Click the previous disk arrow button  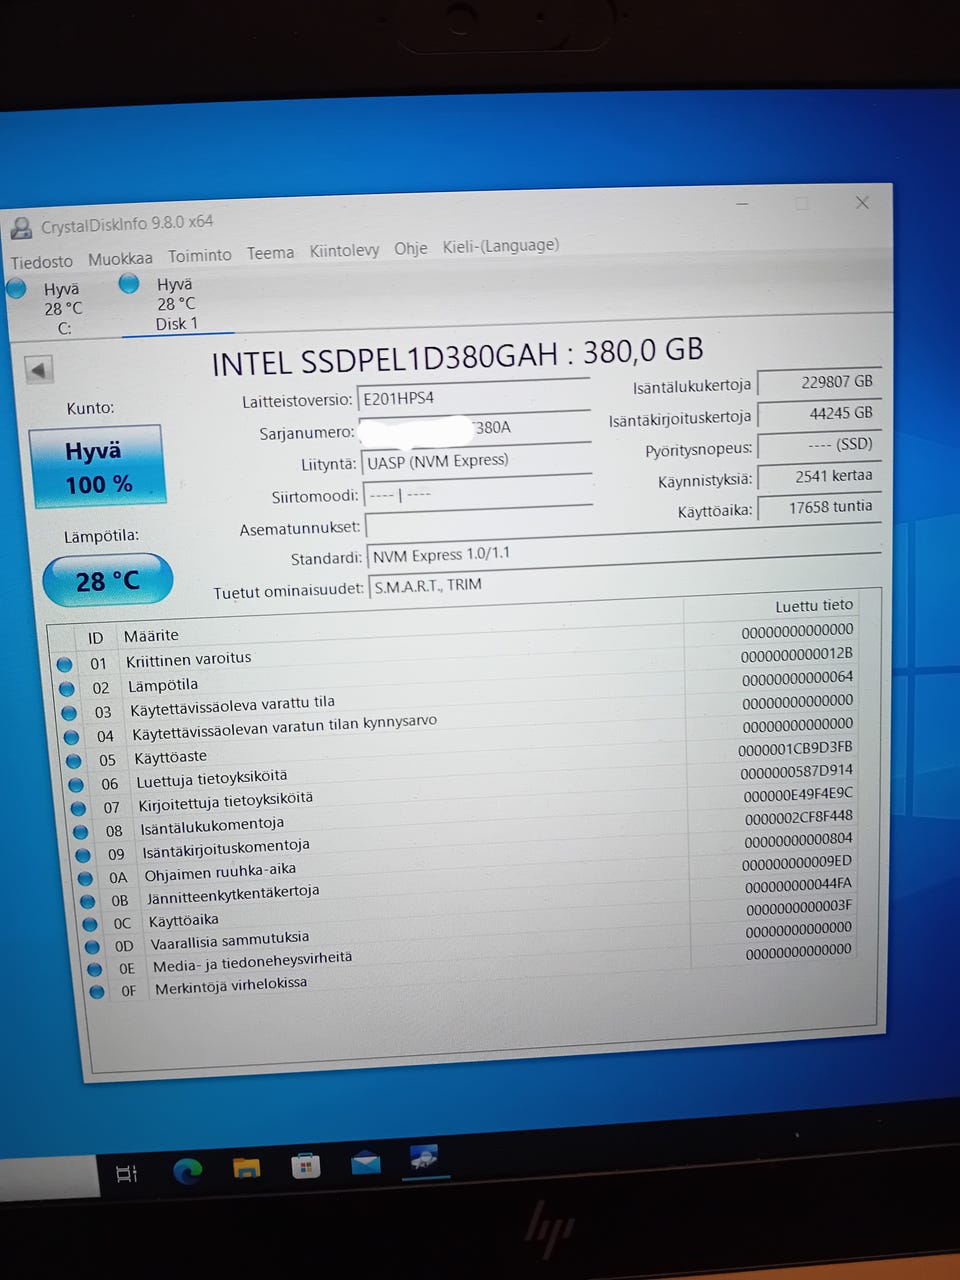38,370
